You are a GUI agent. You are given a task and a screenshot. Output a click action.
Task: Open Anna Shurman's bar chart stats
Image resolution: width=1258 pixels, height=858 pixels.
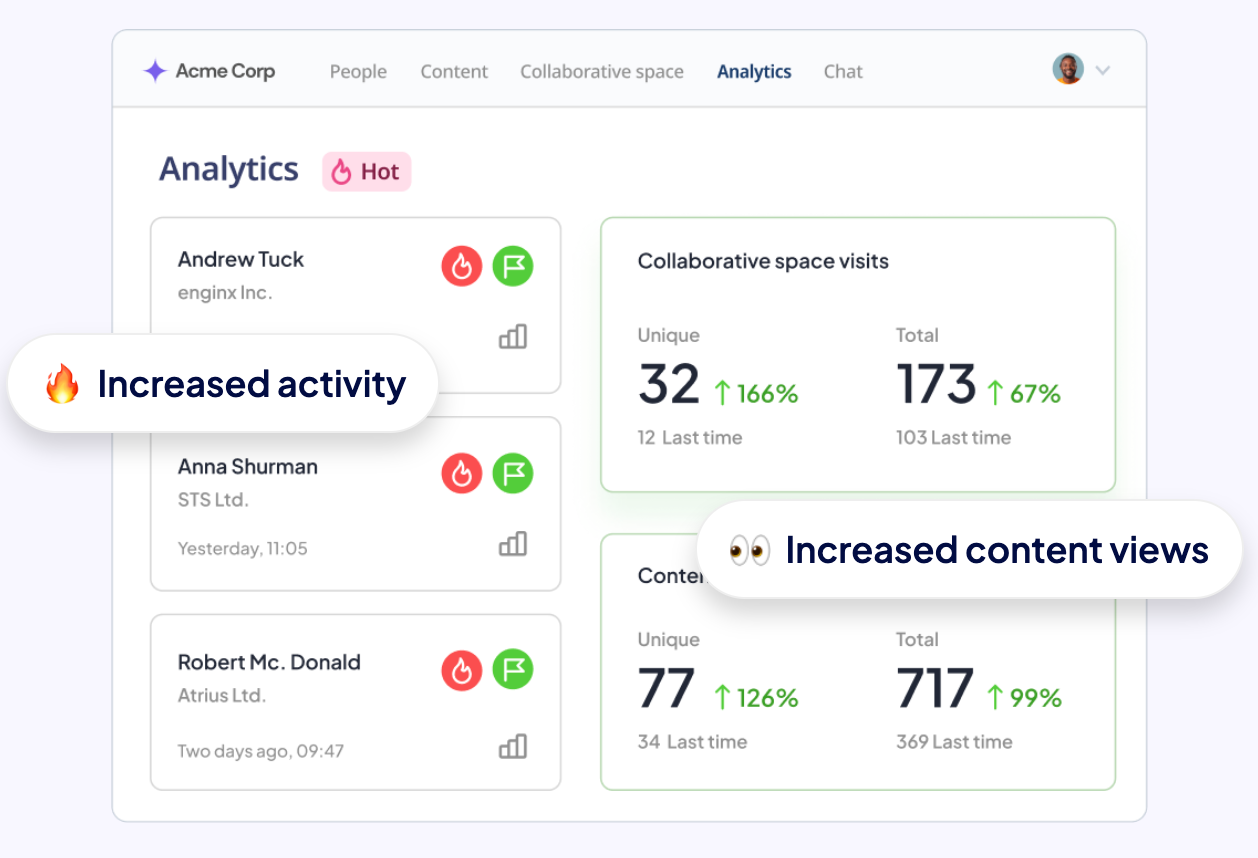pos(513,544)
